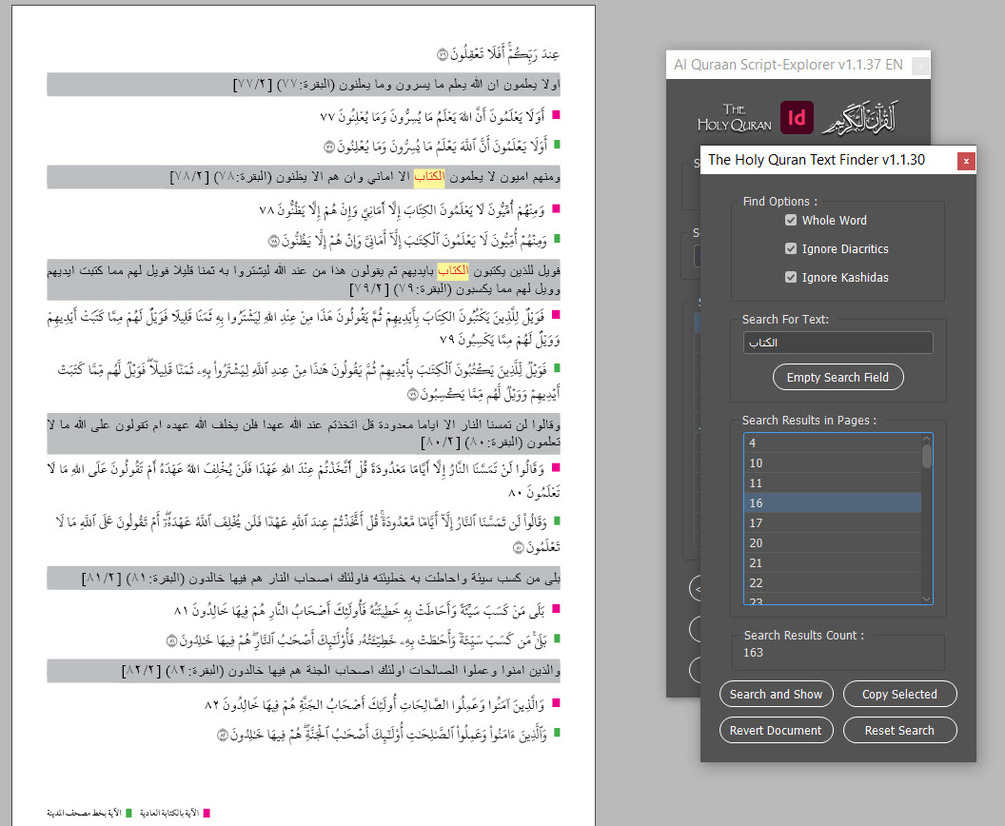The image size is (1005, 826).
Task: Click the results list scrollbar thumb
Action: [x=927, y=456]
